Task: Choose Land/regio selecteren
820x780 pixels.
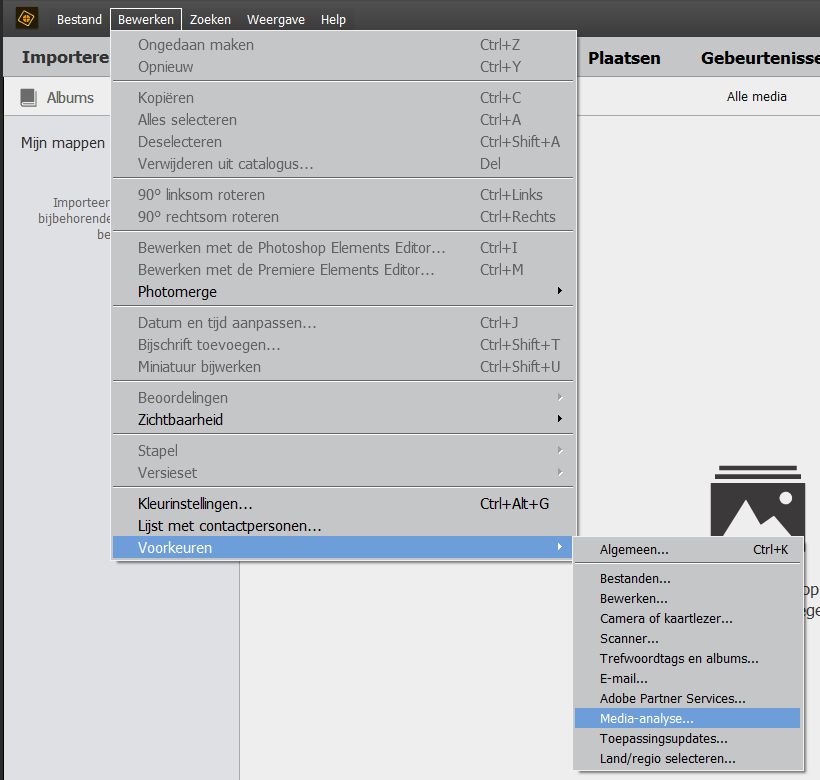Action: 688,758
